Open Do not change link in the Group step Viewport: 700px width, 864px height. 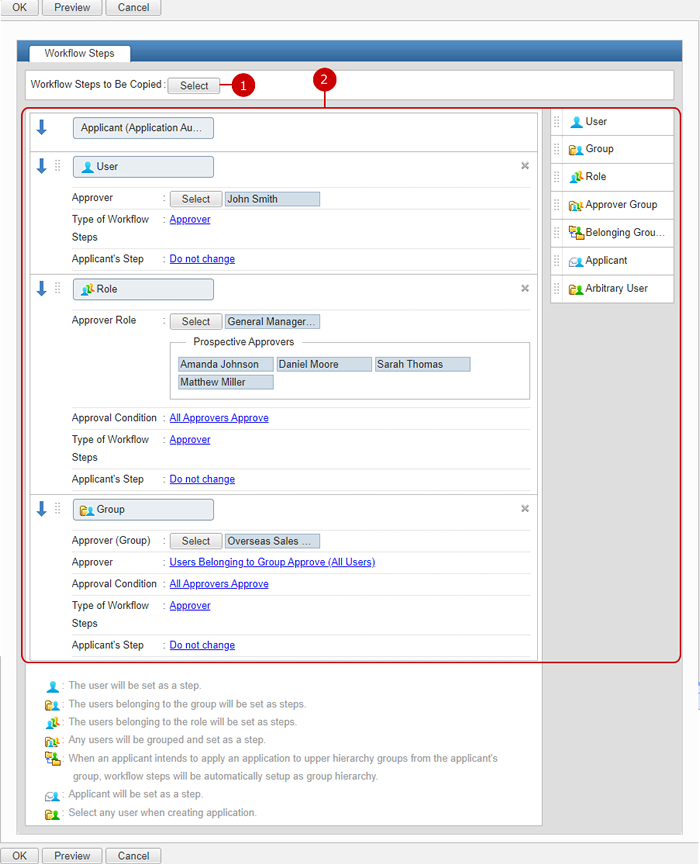coord(202,645)
